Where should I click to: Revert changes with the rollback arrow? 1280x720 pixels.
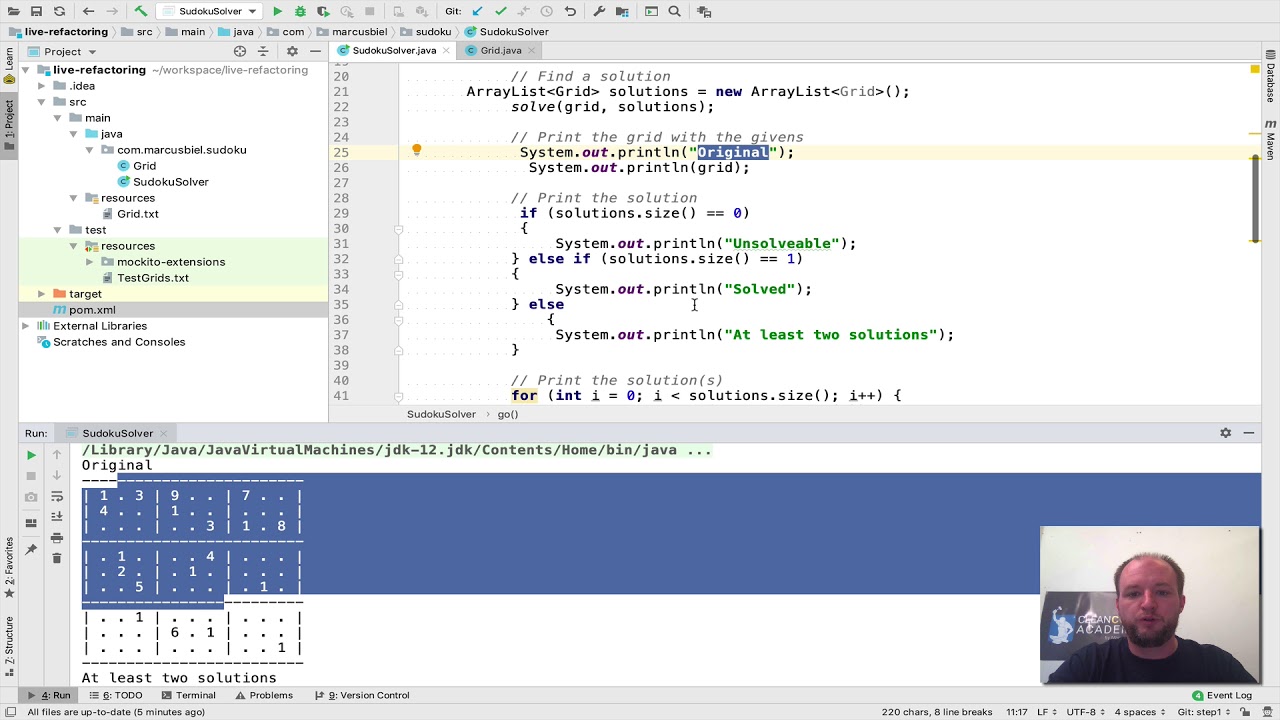[570, 11]
